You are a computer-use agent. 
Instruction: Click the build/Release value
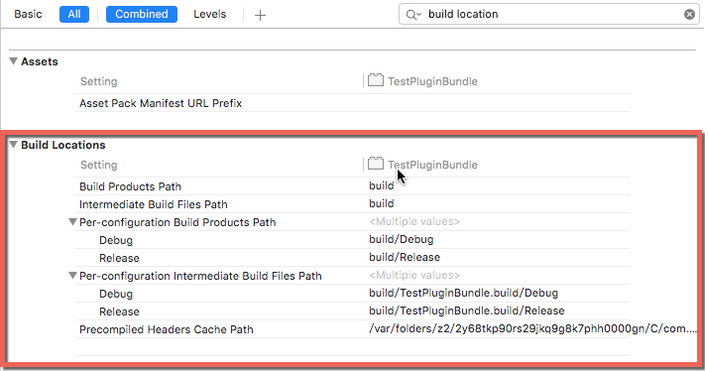(x=405, y=257)
